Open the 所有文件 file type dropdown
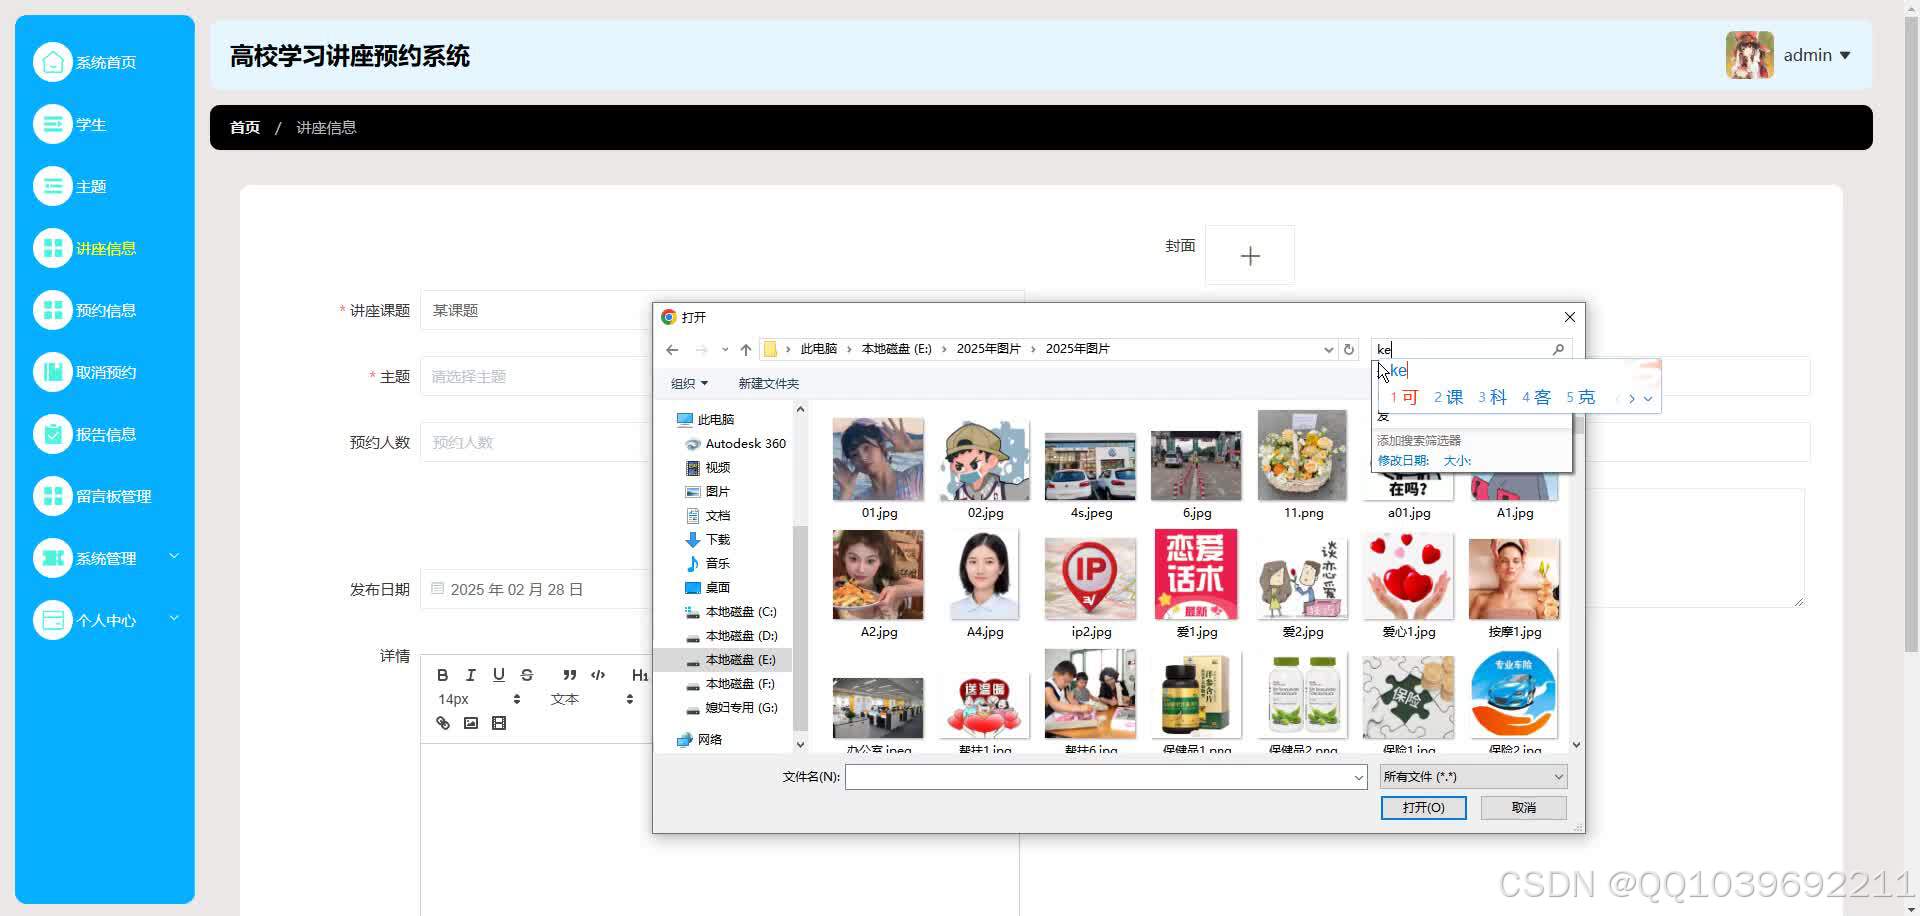1920x916 pixels. 1473,777
